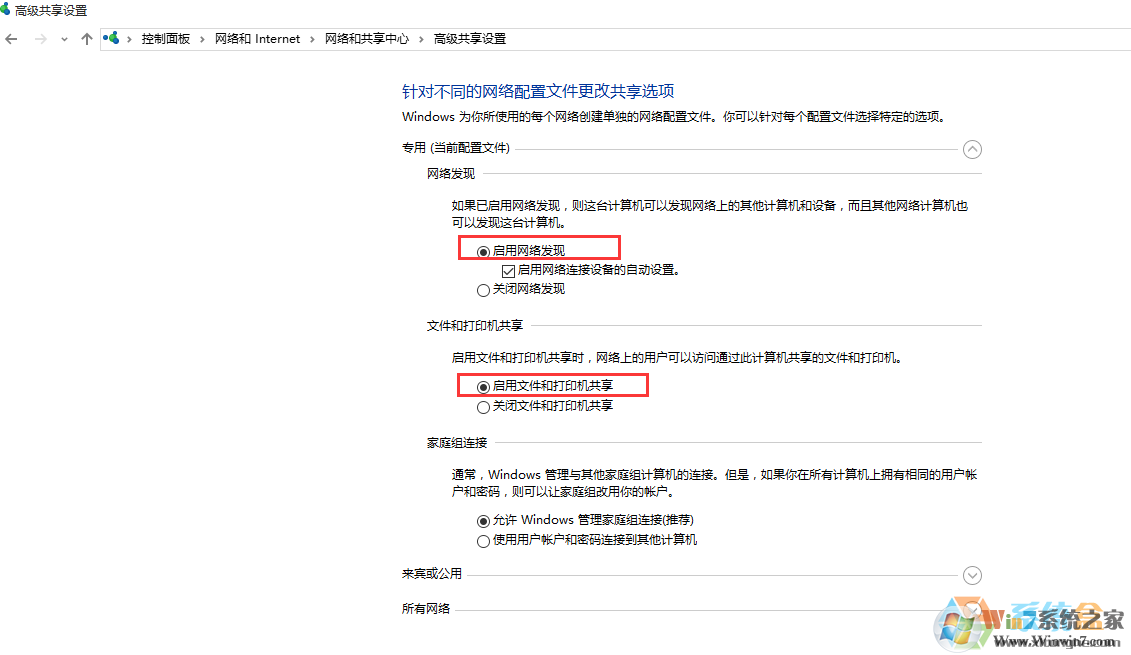Click the Forward arrow in navigation bar
The image size is (1131, 655).
[x=41, y=39]
